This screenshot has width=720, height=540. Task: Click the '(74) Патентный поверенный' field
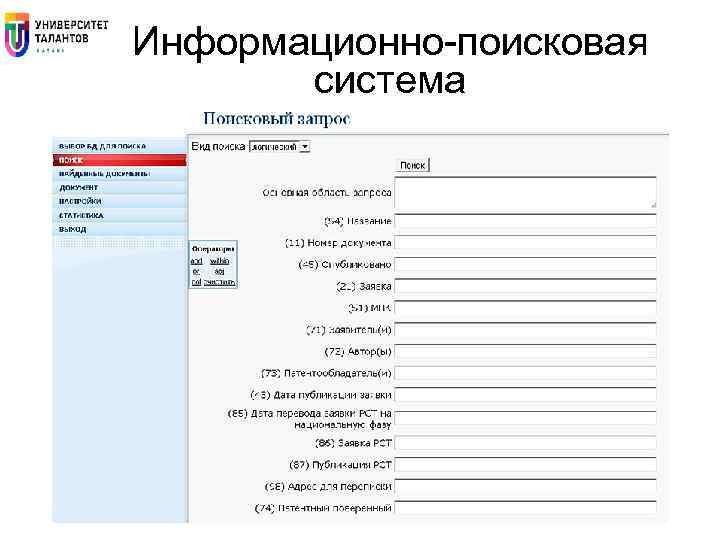pos(525,508)
